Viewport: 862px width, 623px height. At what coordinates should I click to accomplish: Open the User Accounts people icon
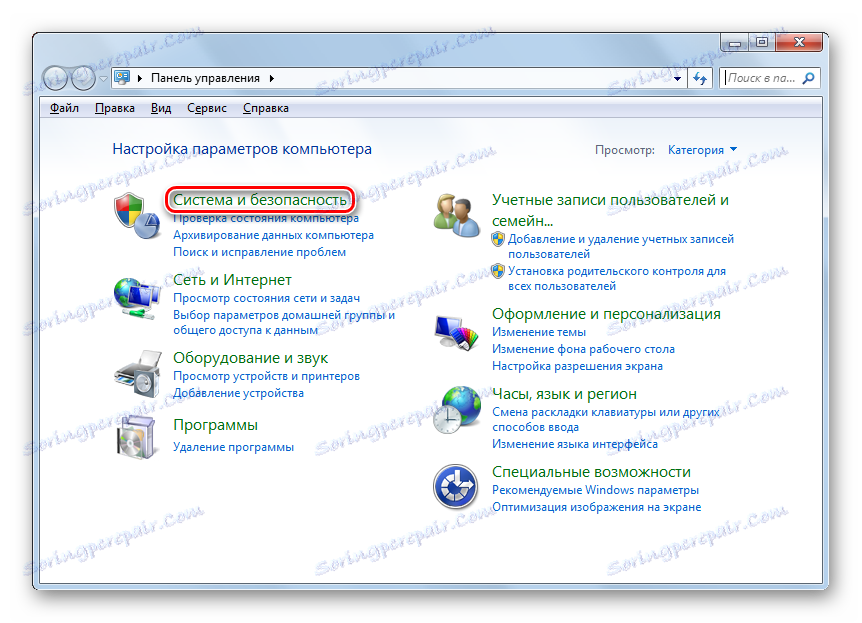(456, 215)
